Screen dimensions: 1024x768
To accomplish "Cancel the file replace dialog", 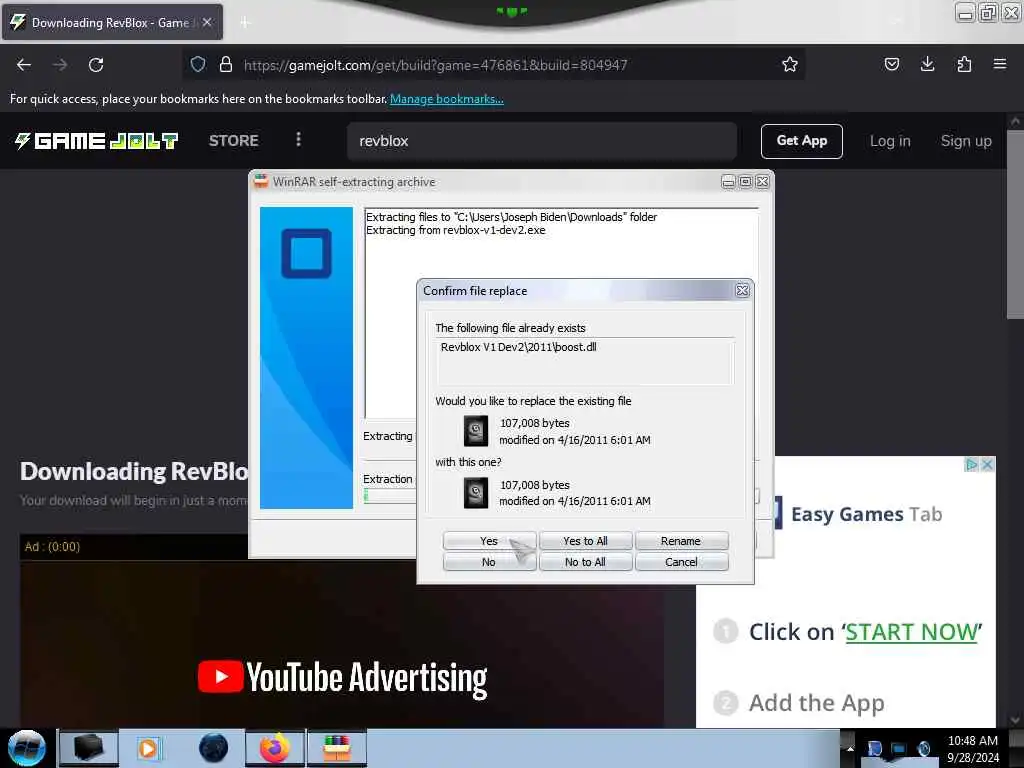I will 681,562.
